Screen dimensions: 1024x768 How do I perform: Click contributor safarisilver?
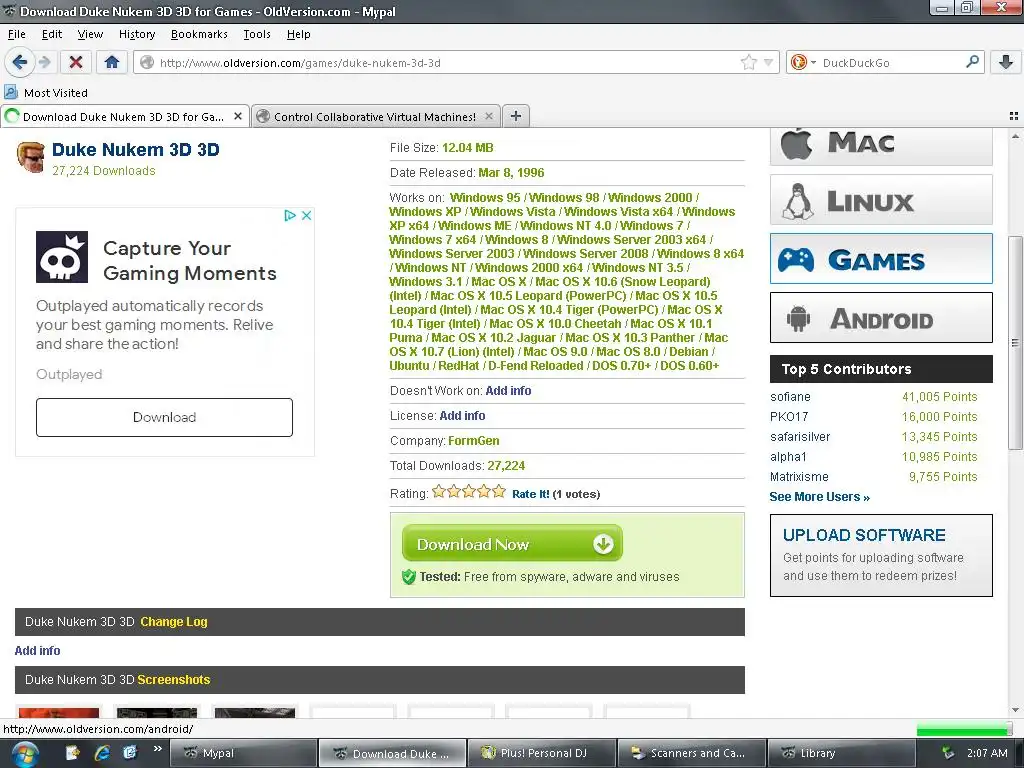click(800, 436)
